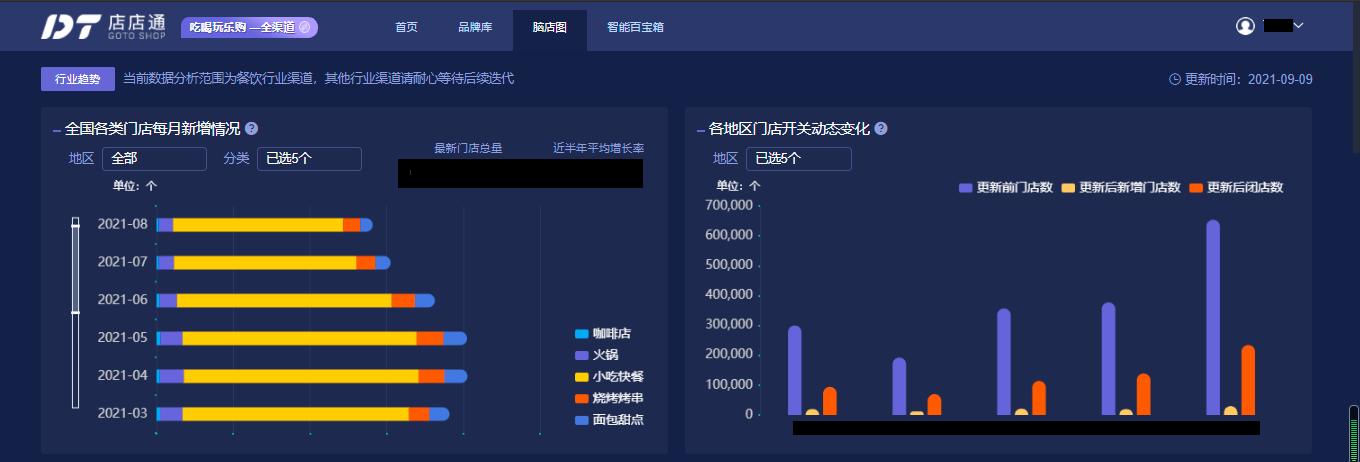Click the tallest purple bar in right chart
This screenshot has width=1360, height=462.
1213,317
